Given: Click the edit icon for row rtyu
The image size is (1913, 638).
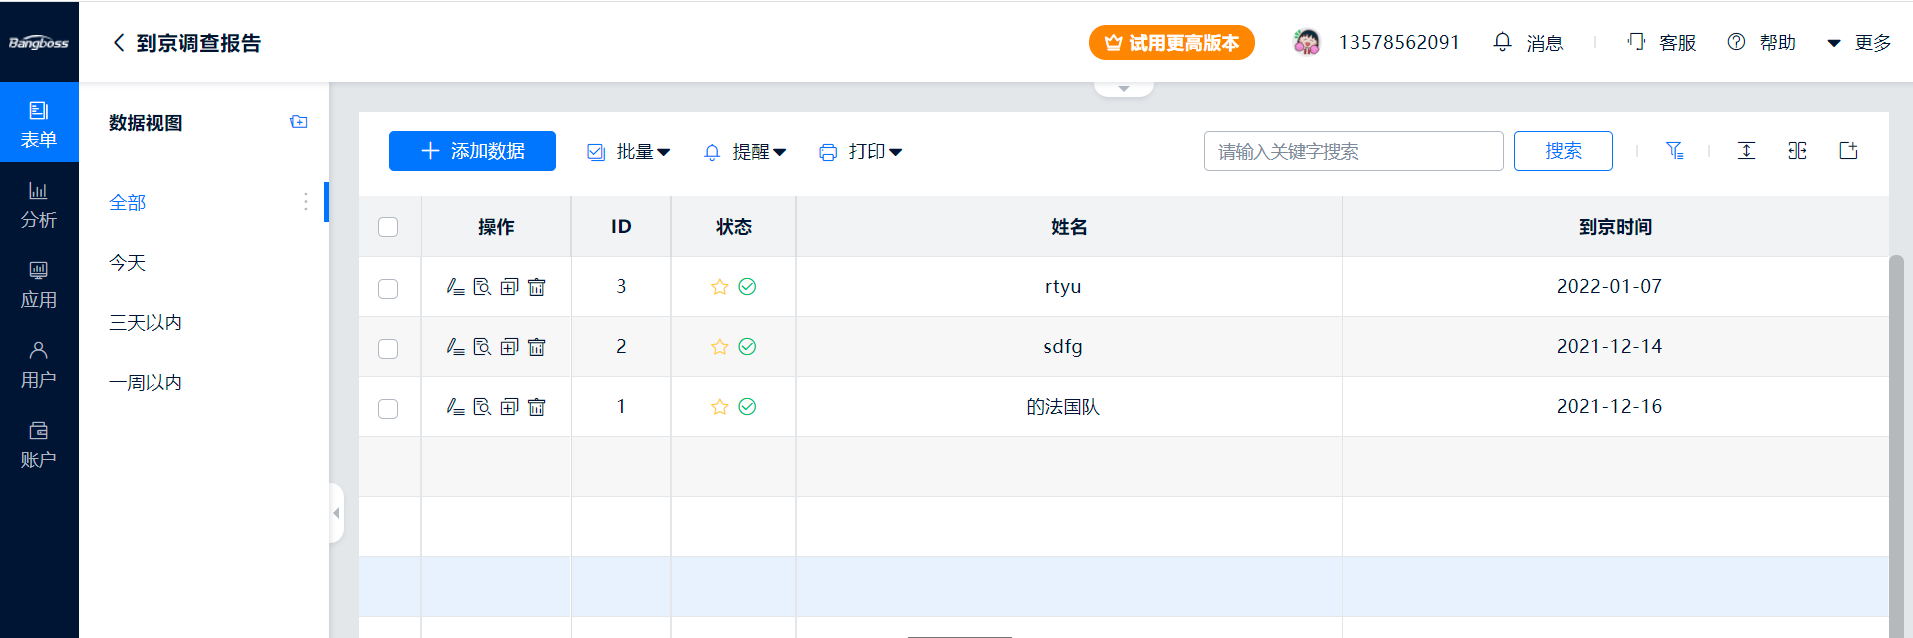Looking at the screenshot, I should tap(455, 287).
